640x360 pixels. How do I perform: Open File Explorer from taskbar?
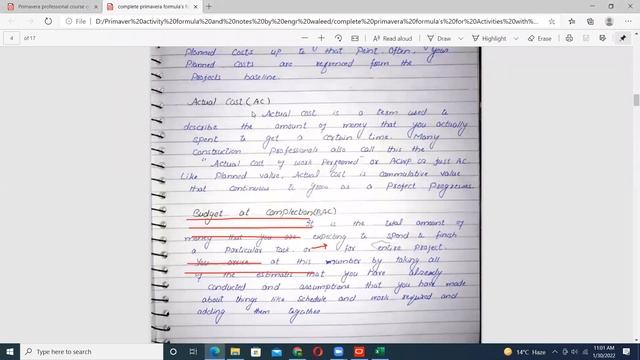tap(235, 351)
